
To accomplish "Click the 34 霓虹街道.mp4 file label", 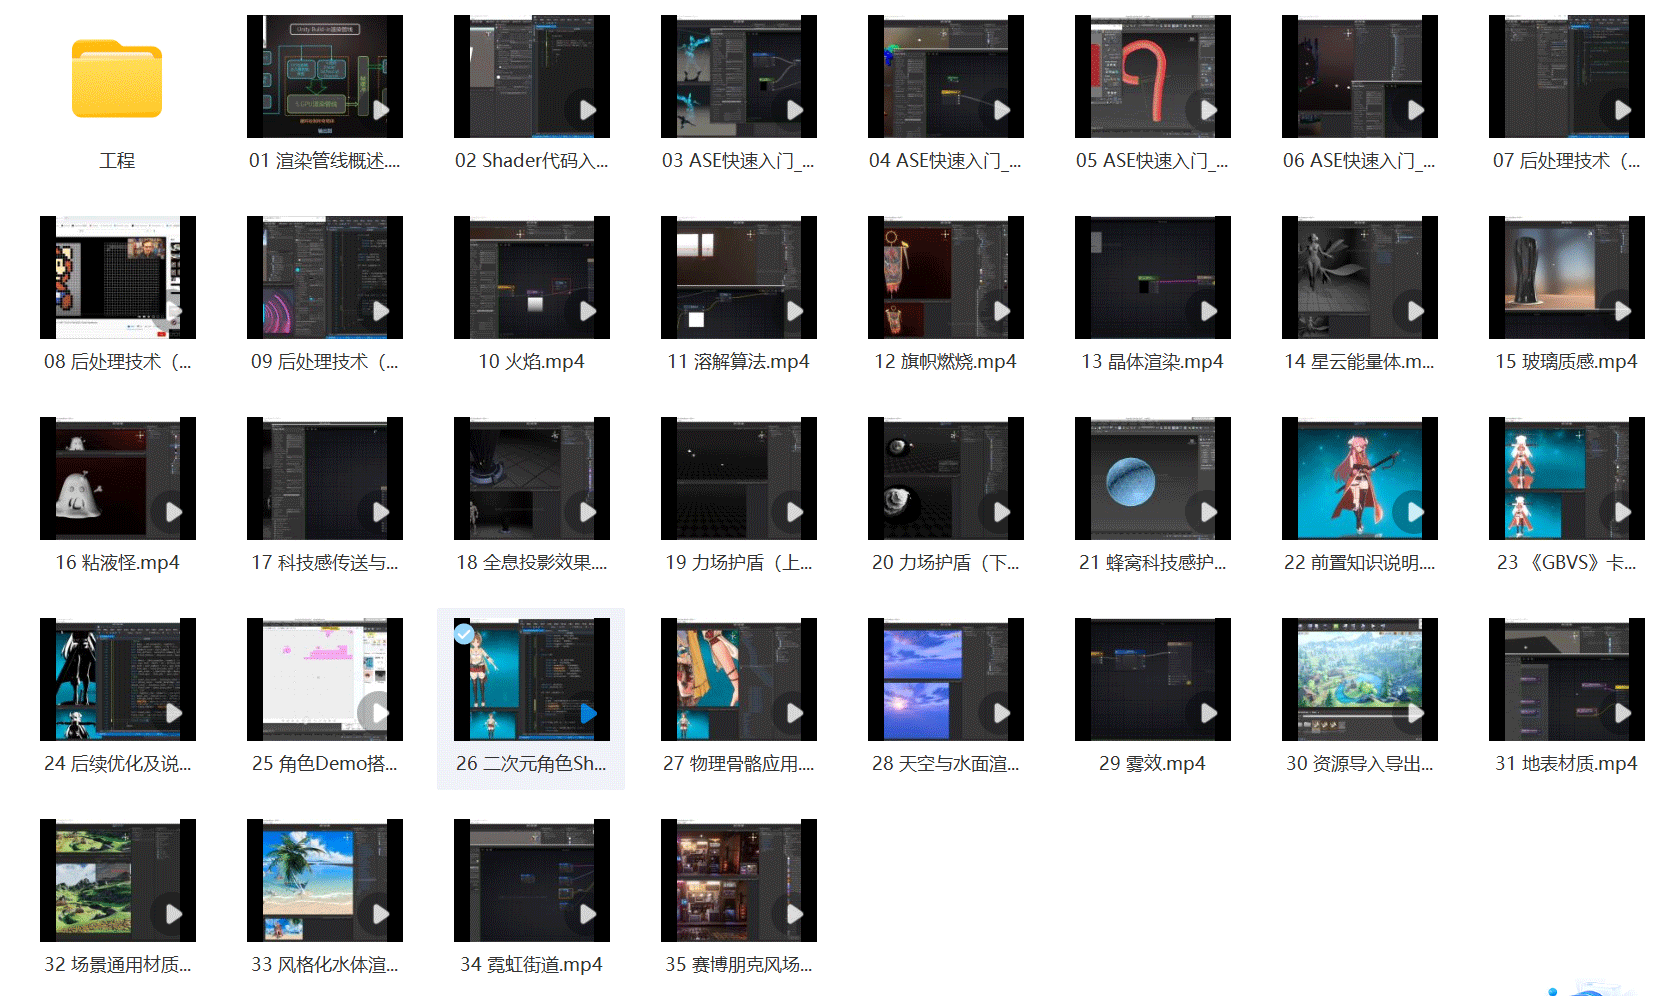I will tap(531, 965).
